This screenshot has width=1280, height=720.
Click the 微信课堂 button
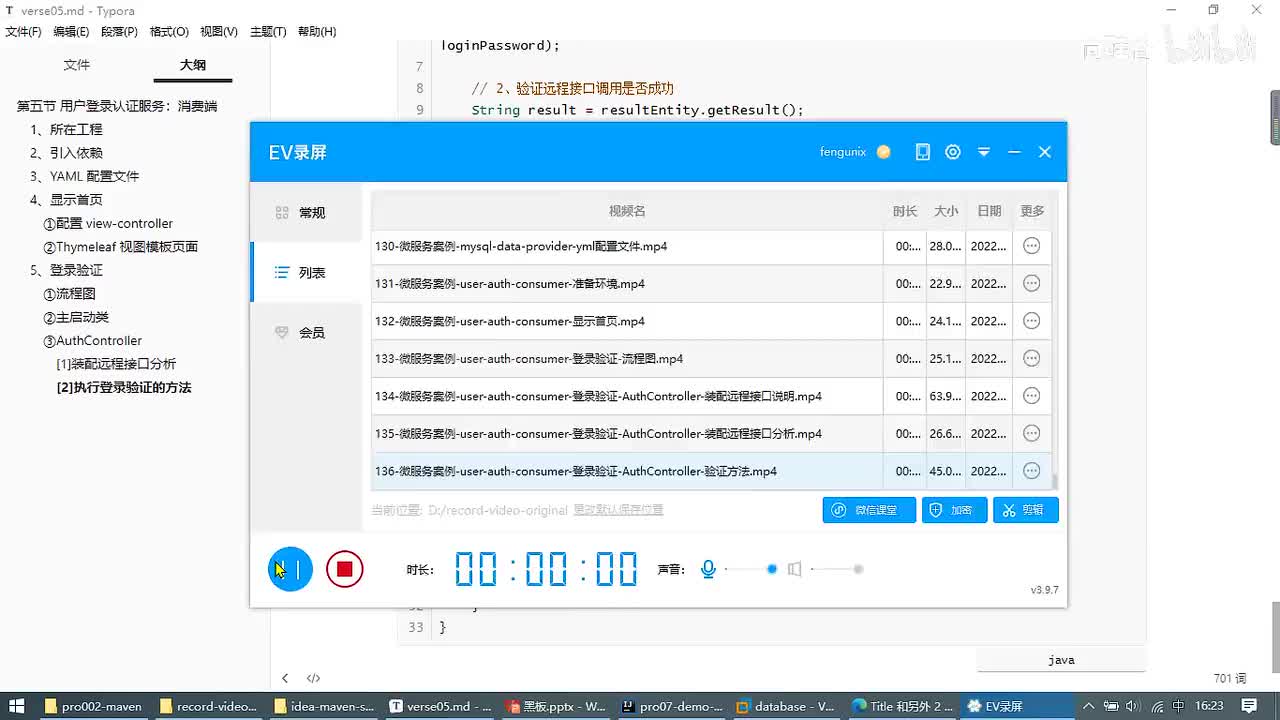(868, 510)
